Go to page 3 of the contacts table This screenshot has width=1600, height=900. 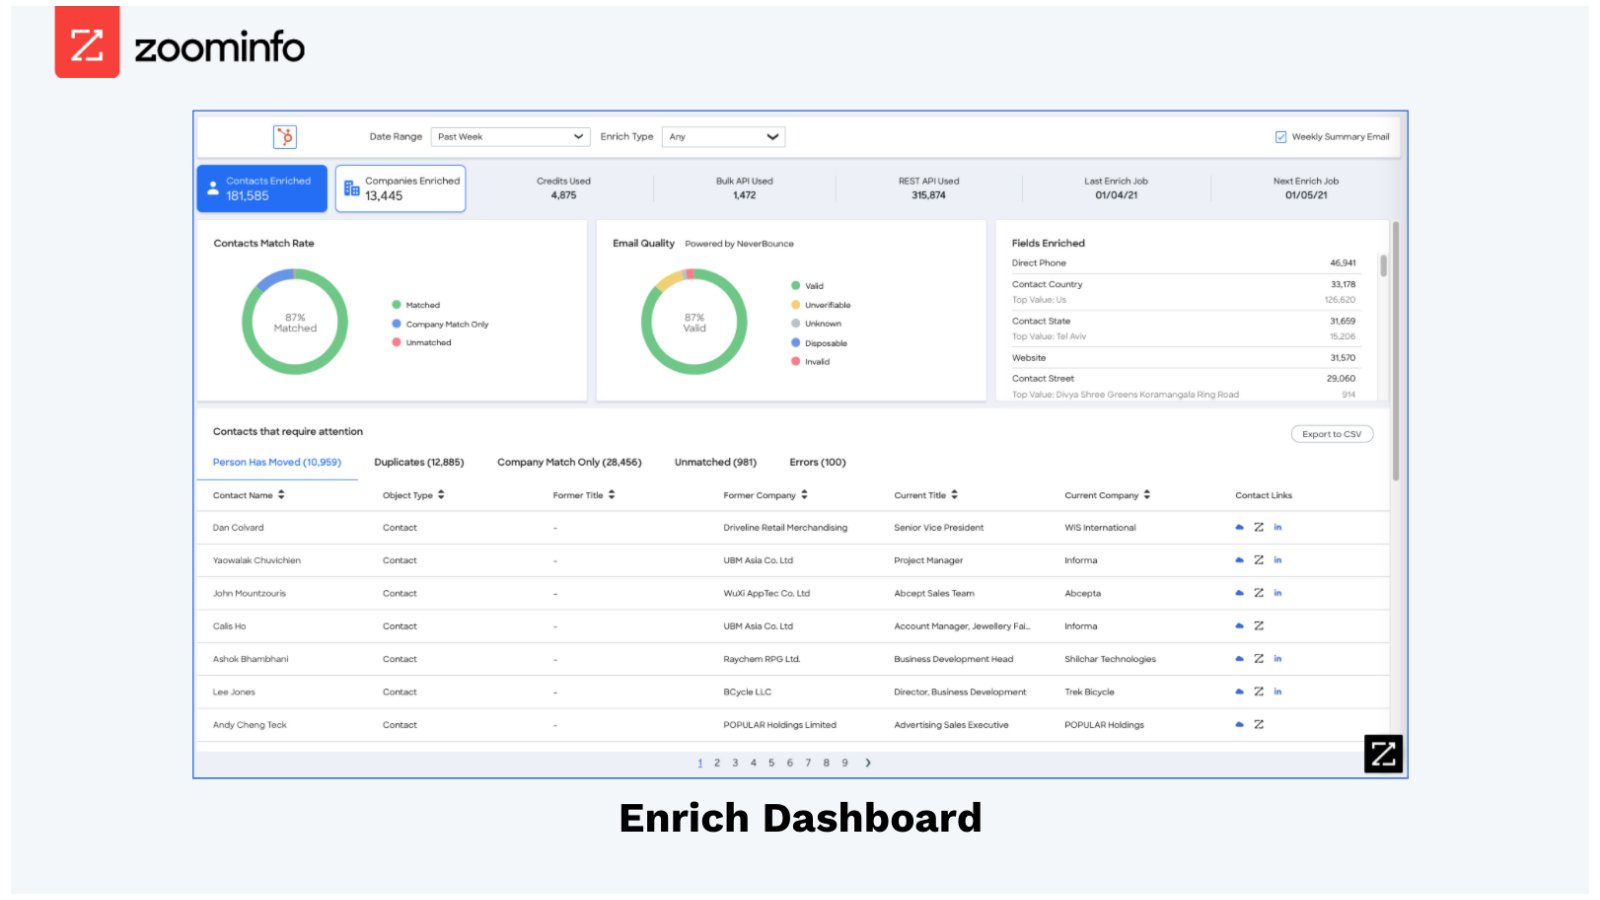point(735,762)
